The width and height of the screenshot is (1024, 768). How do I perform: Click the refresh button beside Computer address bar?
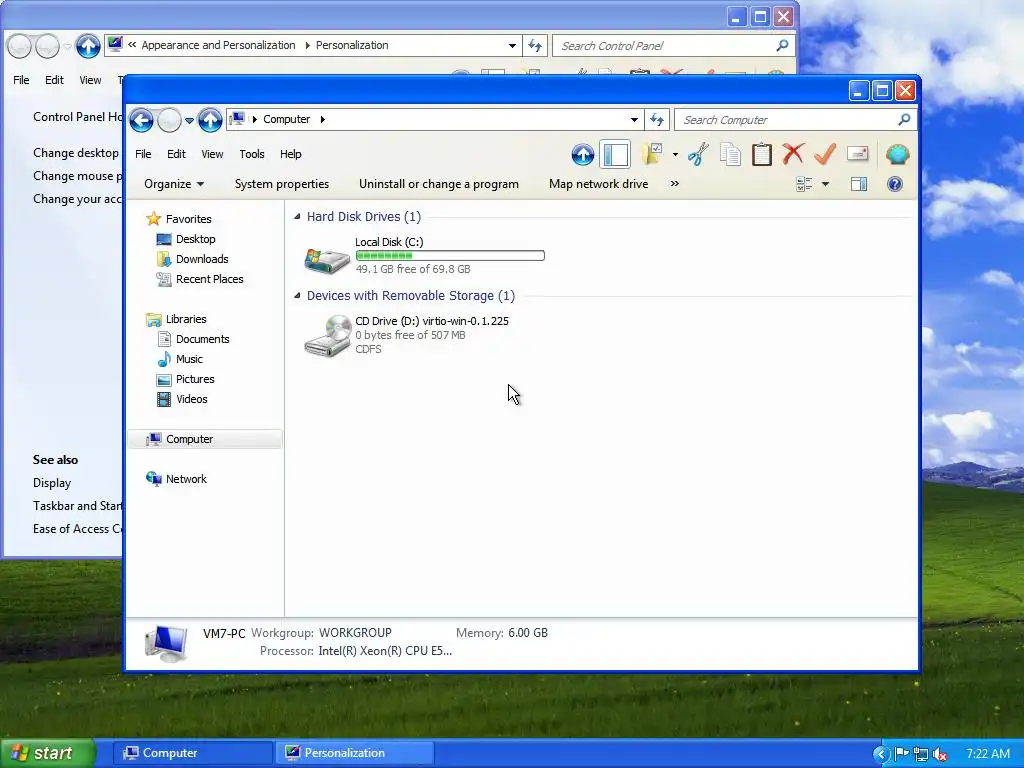[657, 120]
